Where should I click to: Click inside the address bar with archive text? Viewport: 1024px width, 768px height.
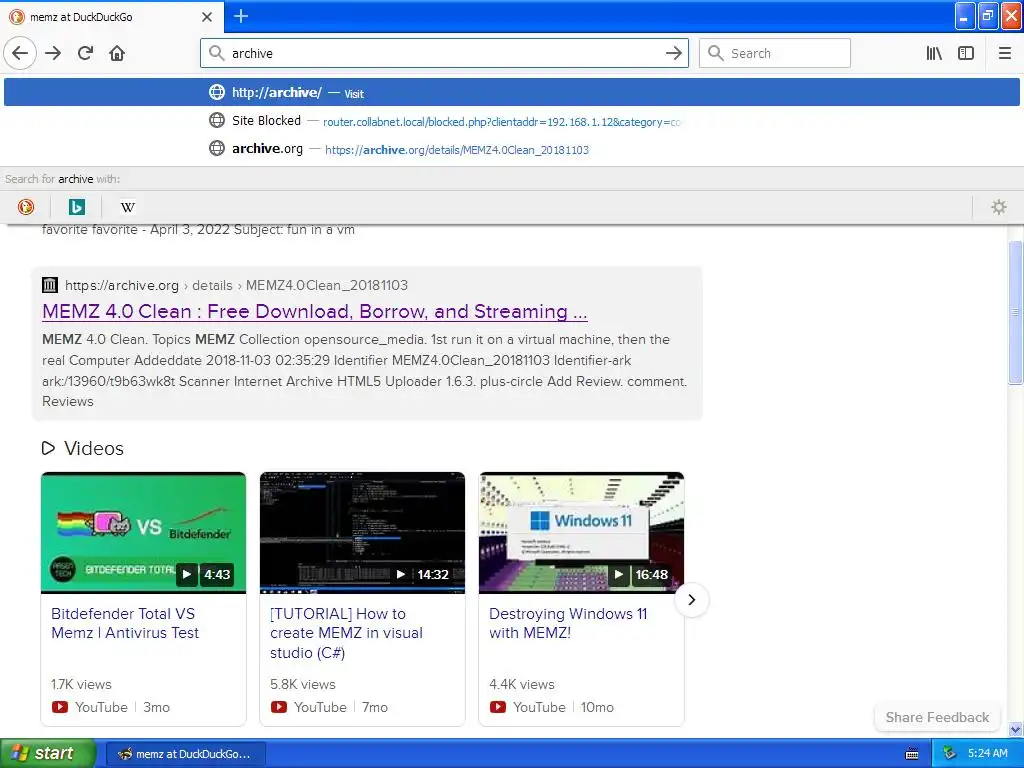pos(444,54)
